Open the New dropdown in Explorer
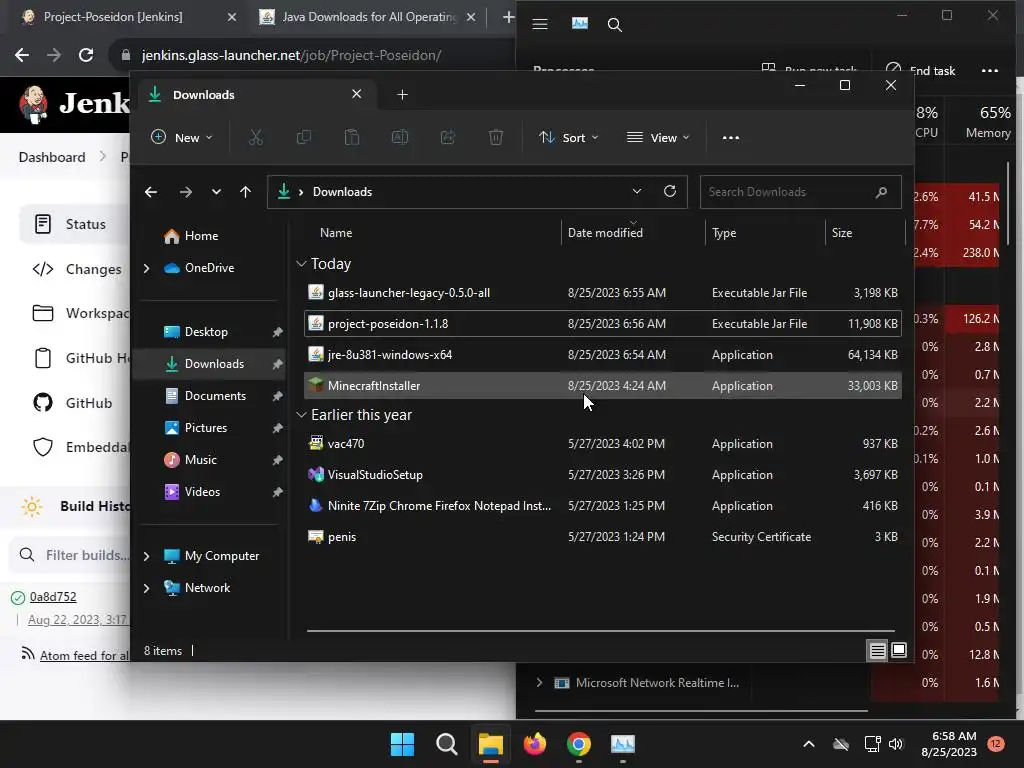1024x768 pixels. pyautogui.click(x=182, y=138)
